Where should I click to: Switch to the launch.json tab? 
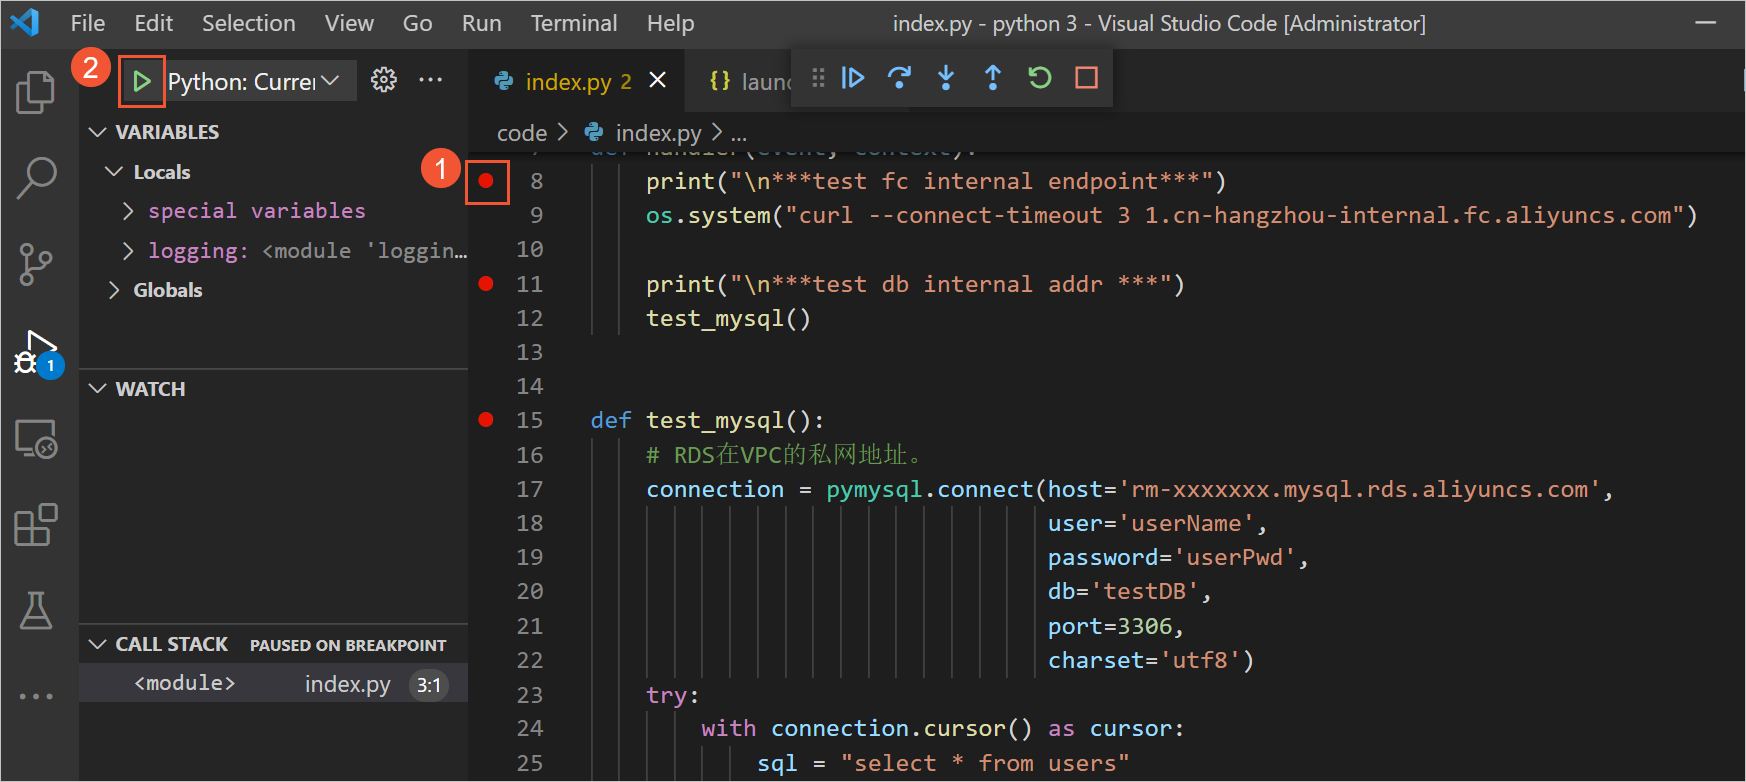coord(749,81)
